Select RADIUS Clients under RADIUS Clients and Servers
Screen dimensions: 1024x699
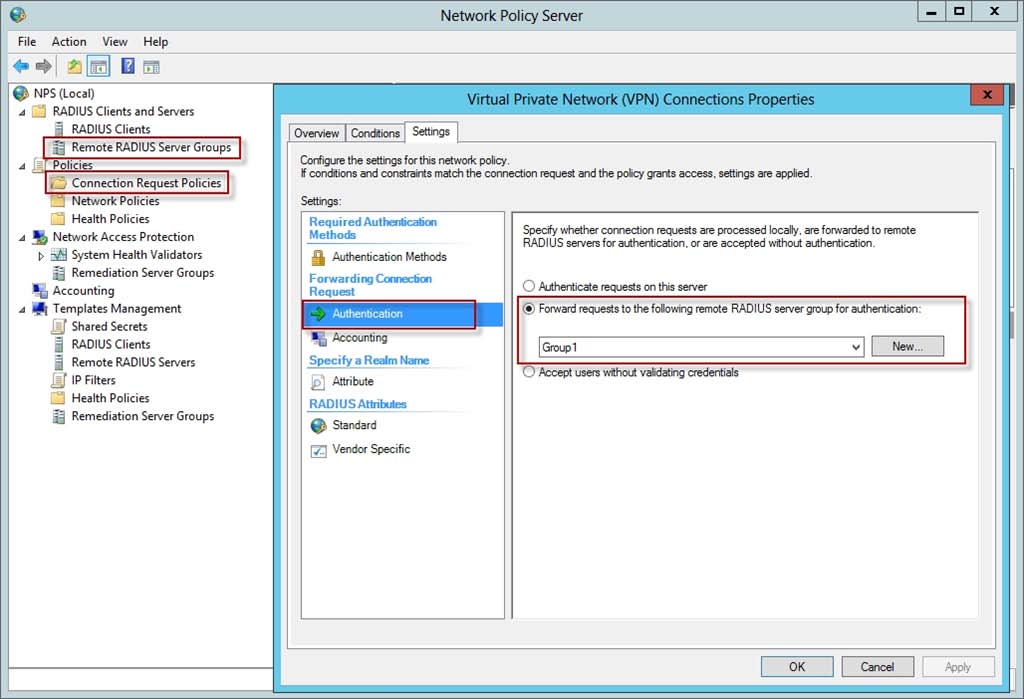(110, 129)
